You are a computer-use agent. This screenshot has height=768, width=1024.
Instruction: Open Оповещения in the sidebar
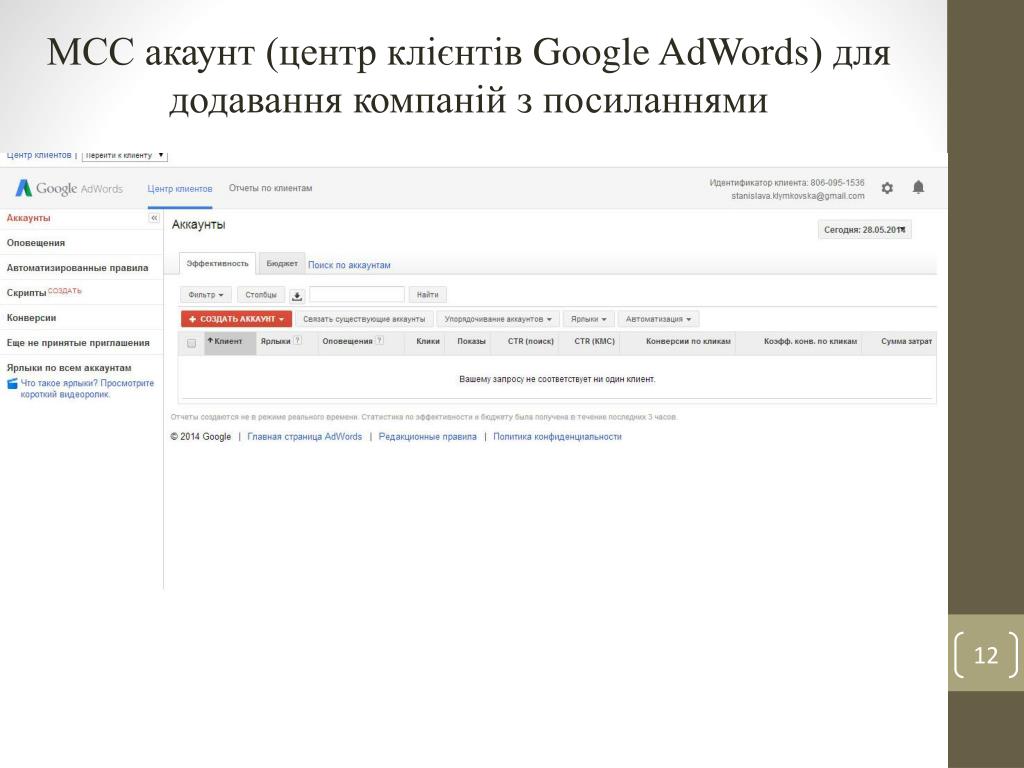click(x=36, y=243)
